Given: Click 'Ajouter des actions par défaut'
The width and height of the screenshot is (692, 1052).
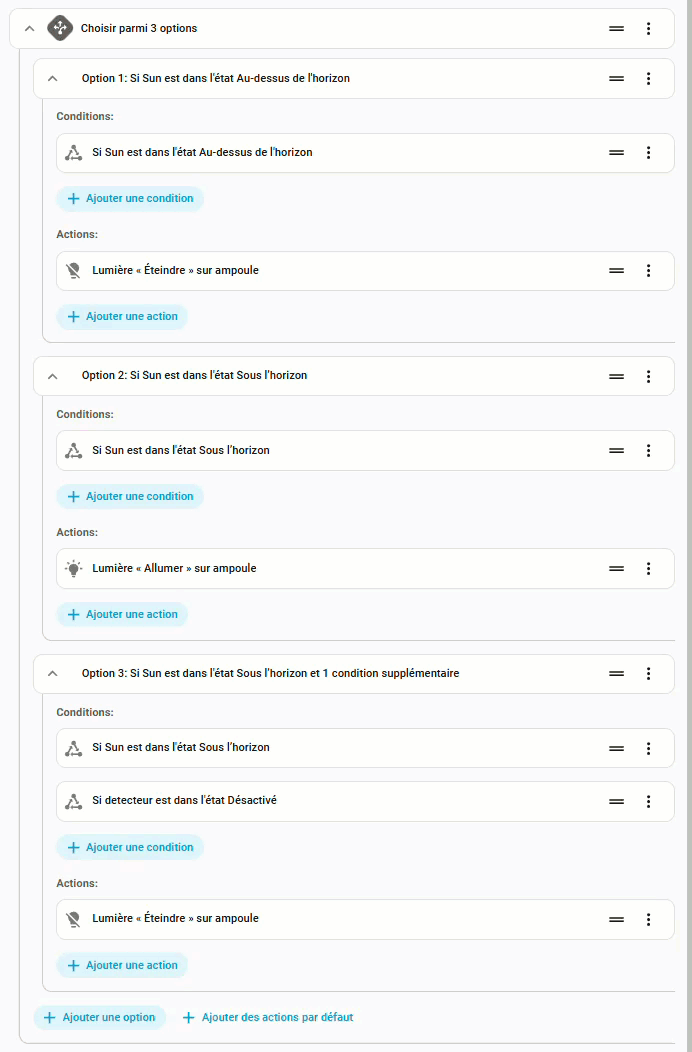Looking at the screenshot, I should click(268, 1017).
